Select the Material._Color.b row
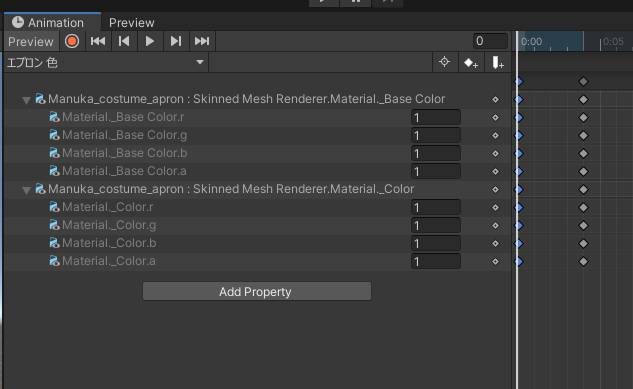Viewport: 633px width, 389px height. coord(256,243)
